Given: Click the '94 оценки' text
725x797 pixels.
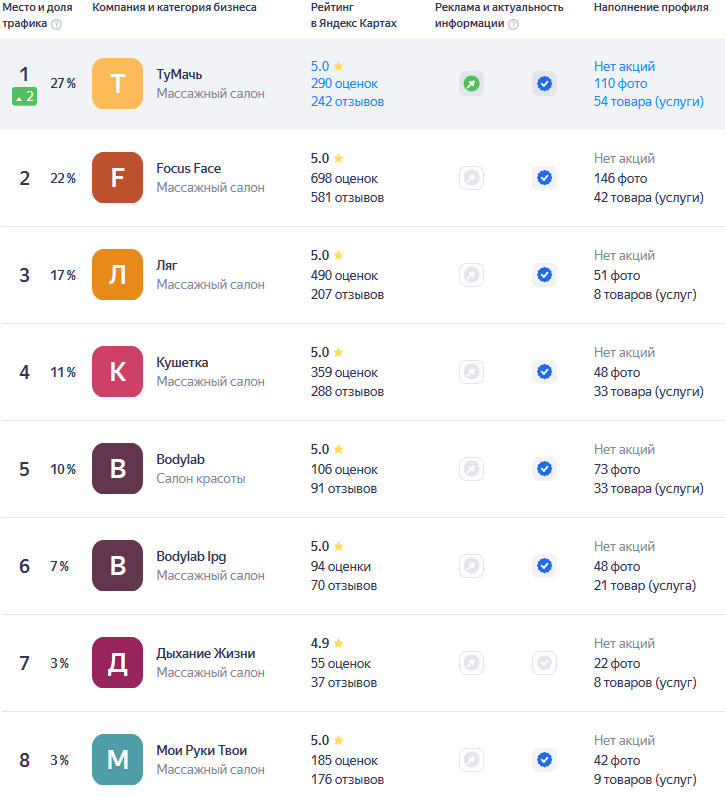Looking at the screenshot, I should click(x=341, y=566).
